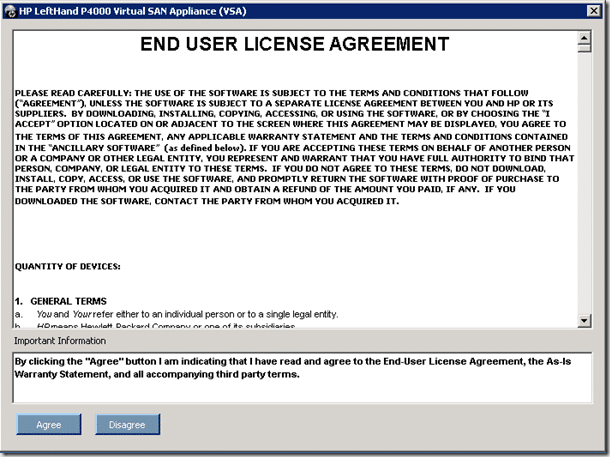Click the '1. GENERAL TERMS' heading
Screen dimensions: 610x457
pyautogui.click(x=61, y=301)
